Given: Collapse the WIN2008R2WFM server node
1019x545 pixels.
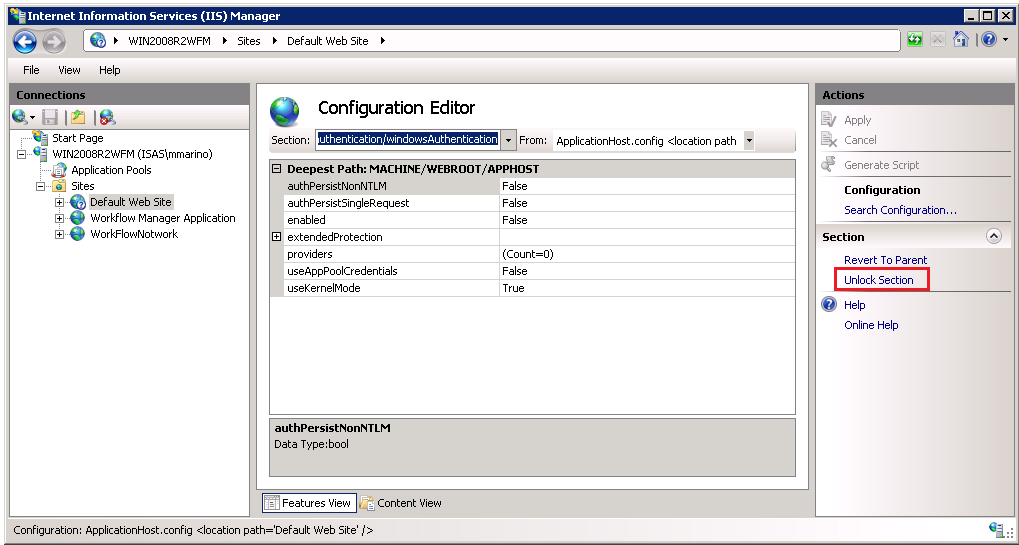Looking at the screenshot, I should pos(21,154).
